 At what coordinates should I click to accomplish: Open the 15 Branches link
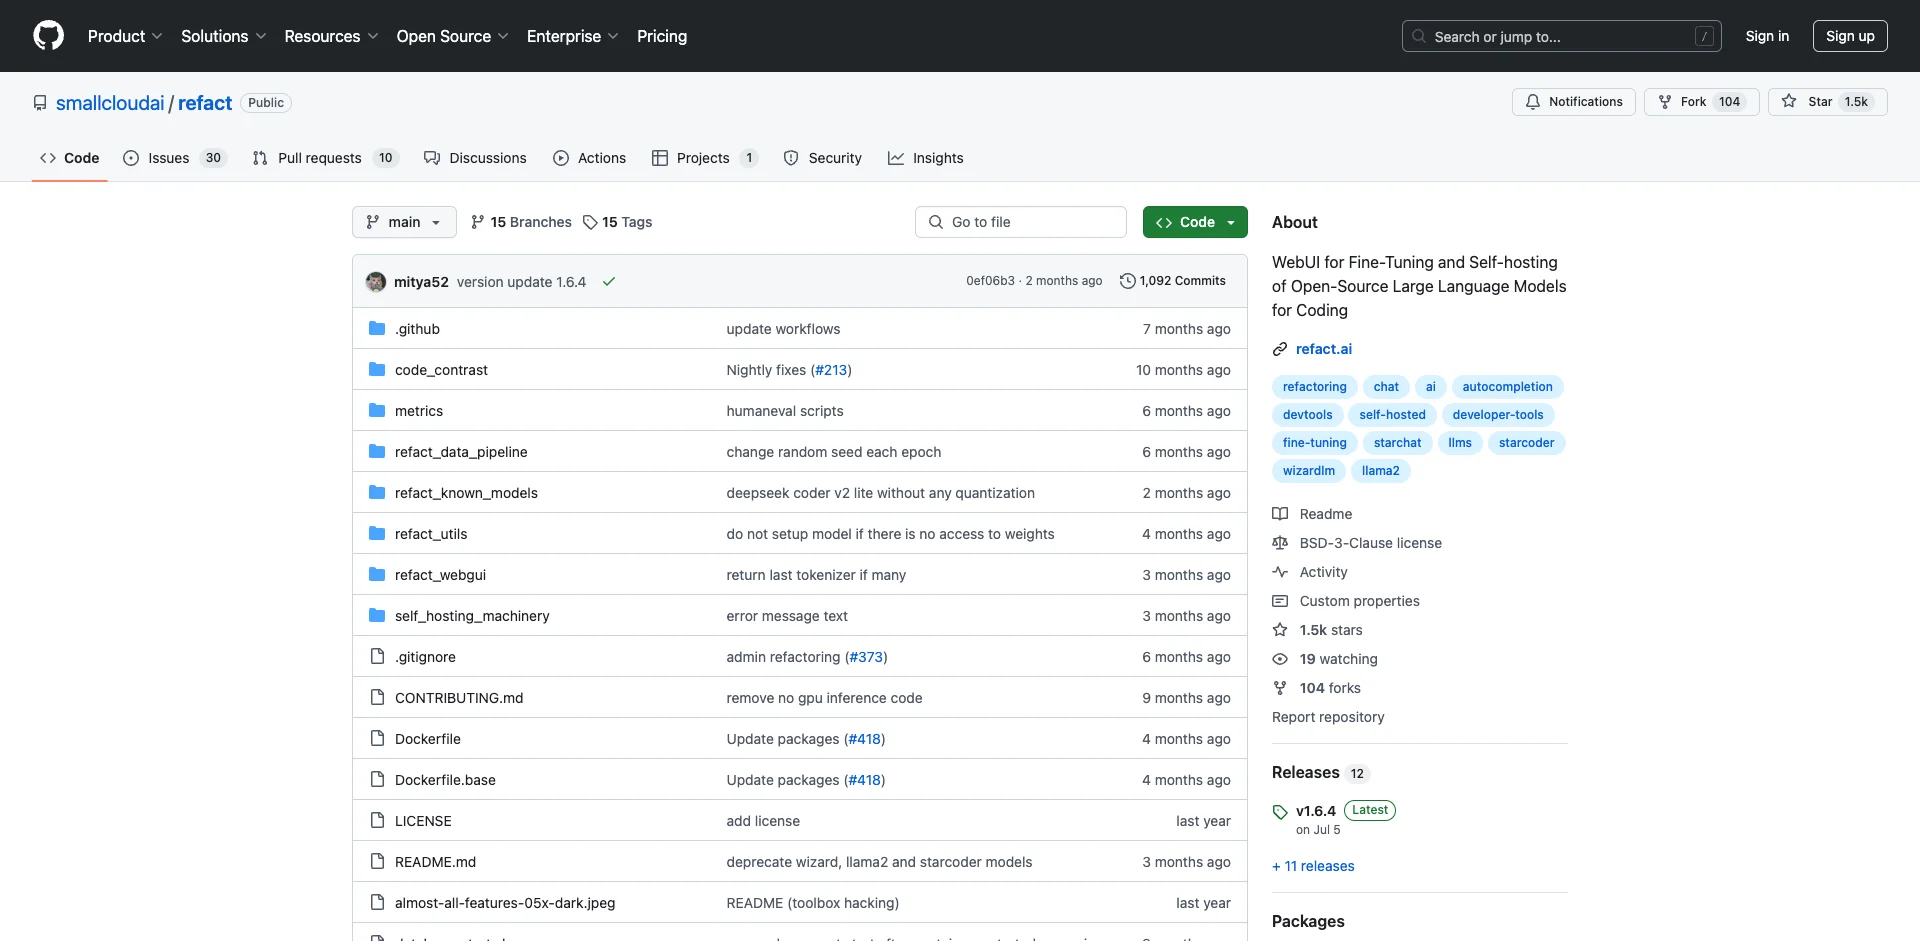coord(521,222)
